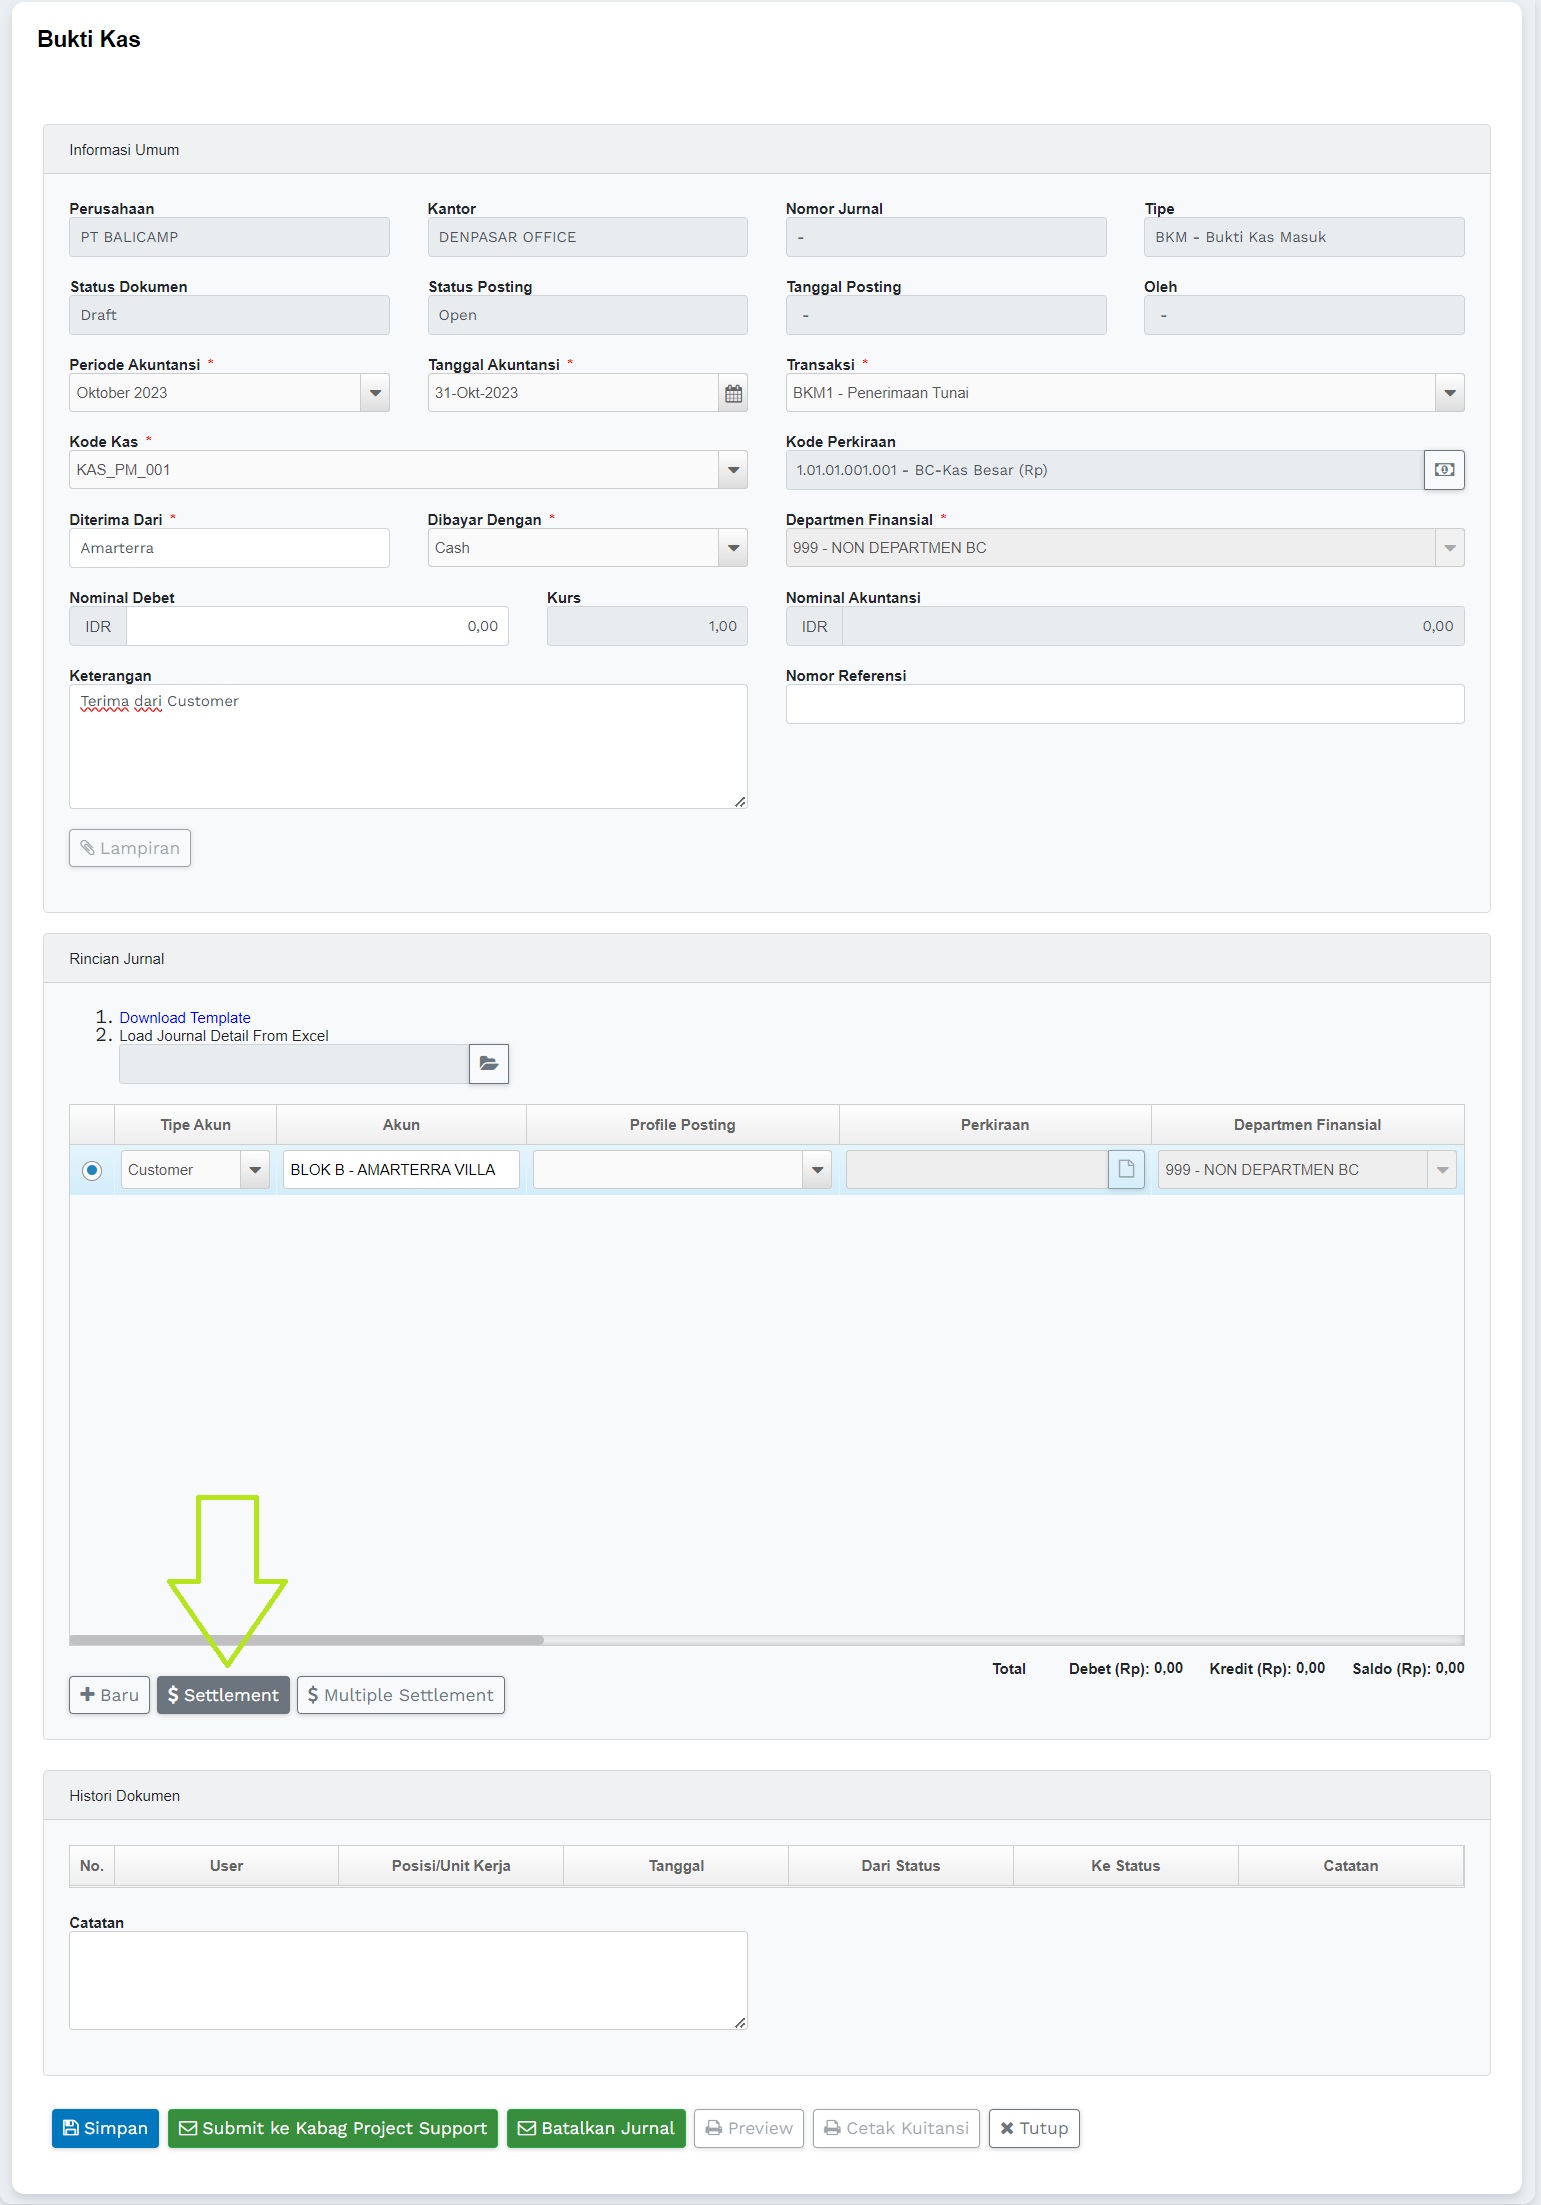Image resolution: width=1541 pixels, height=2205 pixels.
Task: Click the Settlement dollar button
Action: (223, 1695)
